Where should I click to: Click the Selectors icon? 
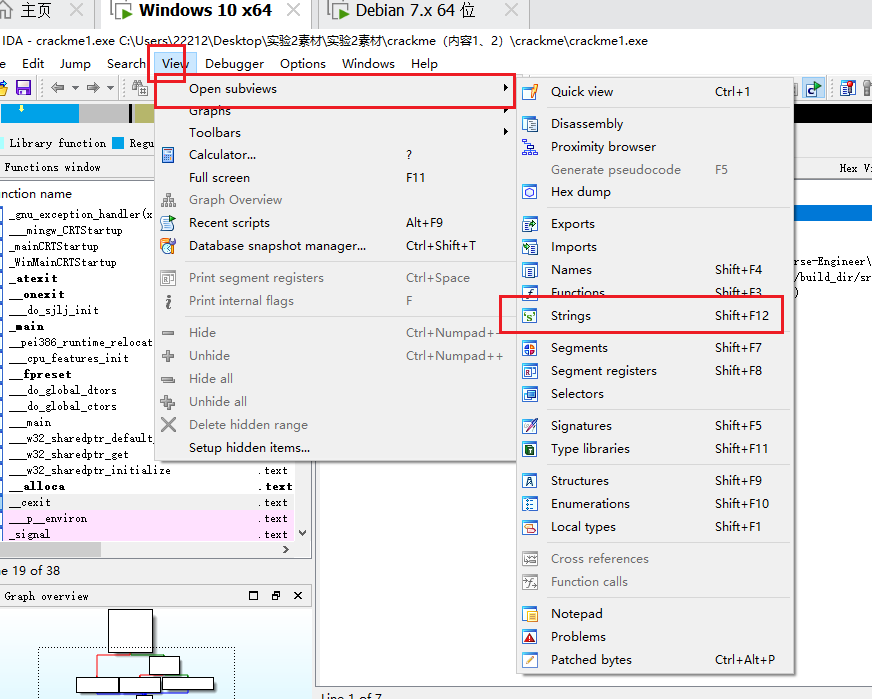[530, 394]
